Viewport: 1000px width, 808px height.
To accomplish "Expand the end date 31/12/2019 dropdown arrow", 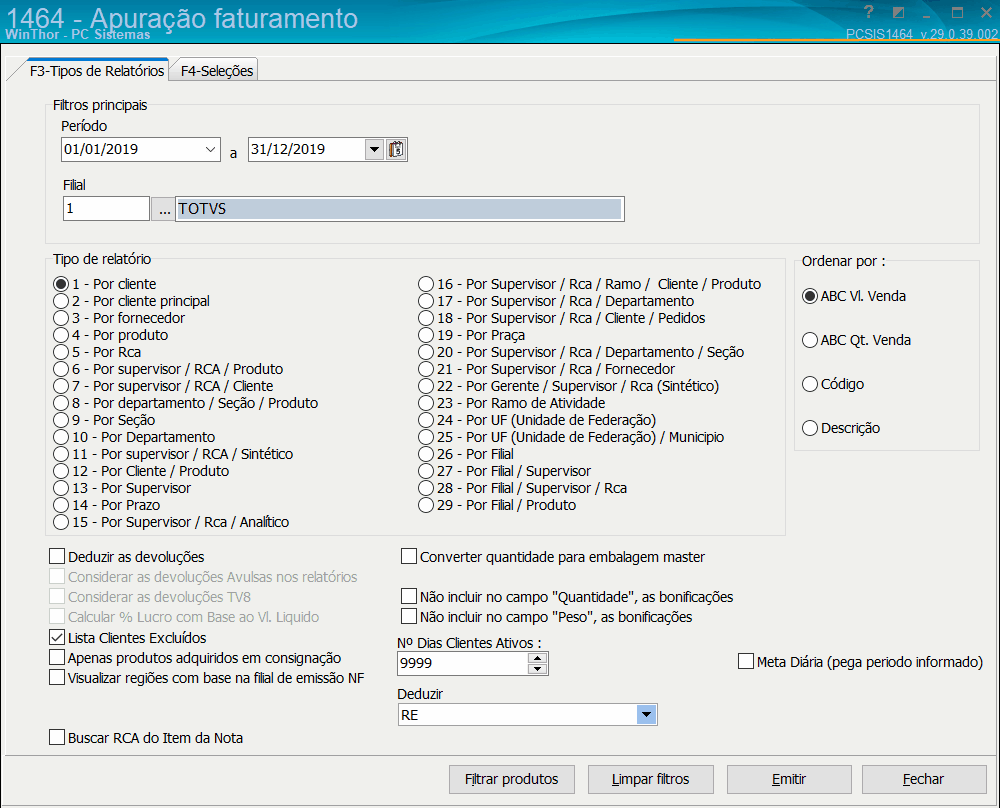I will [374, 150].
